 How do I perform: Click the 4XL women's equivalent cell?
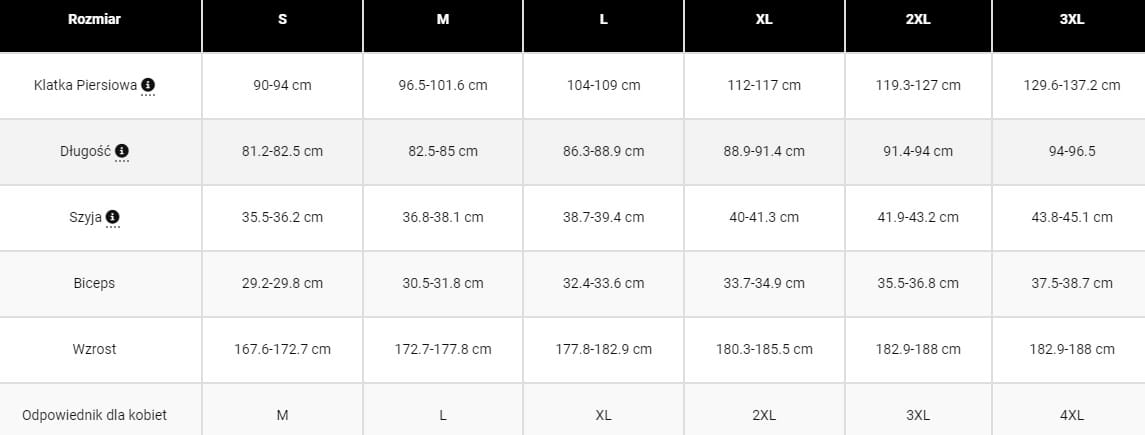(1069, 415)
